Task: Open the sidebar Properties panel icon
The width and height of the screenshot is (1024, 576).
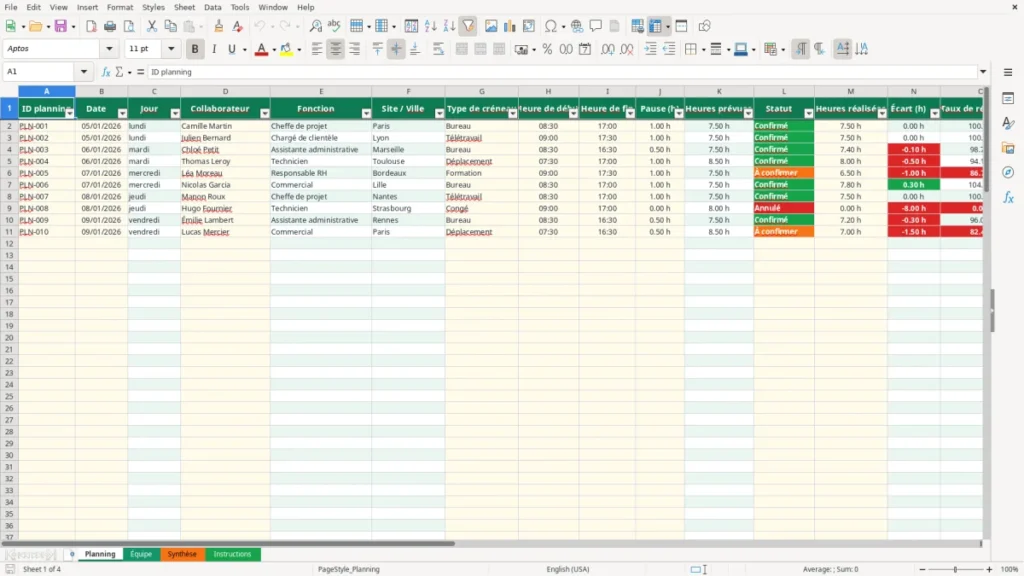Action: pyautogui.click(x=1008, y=98)
